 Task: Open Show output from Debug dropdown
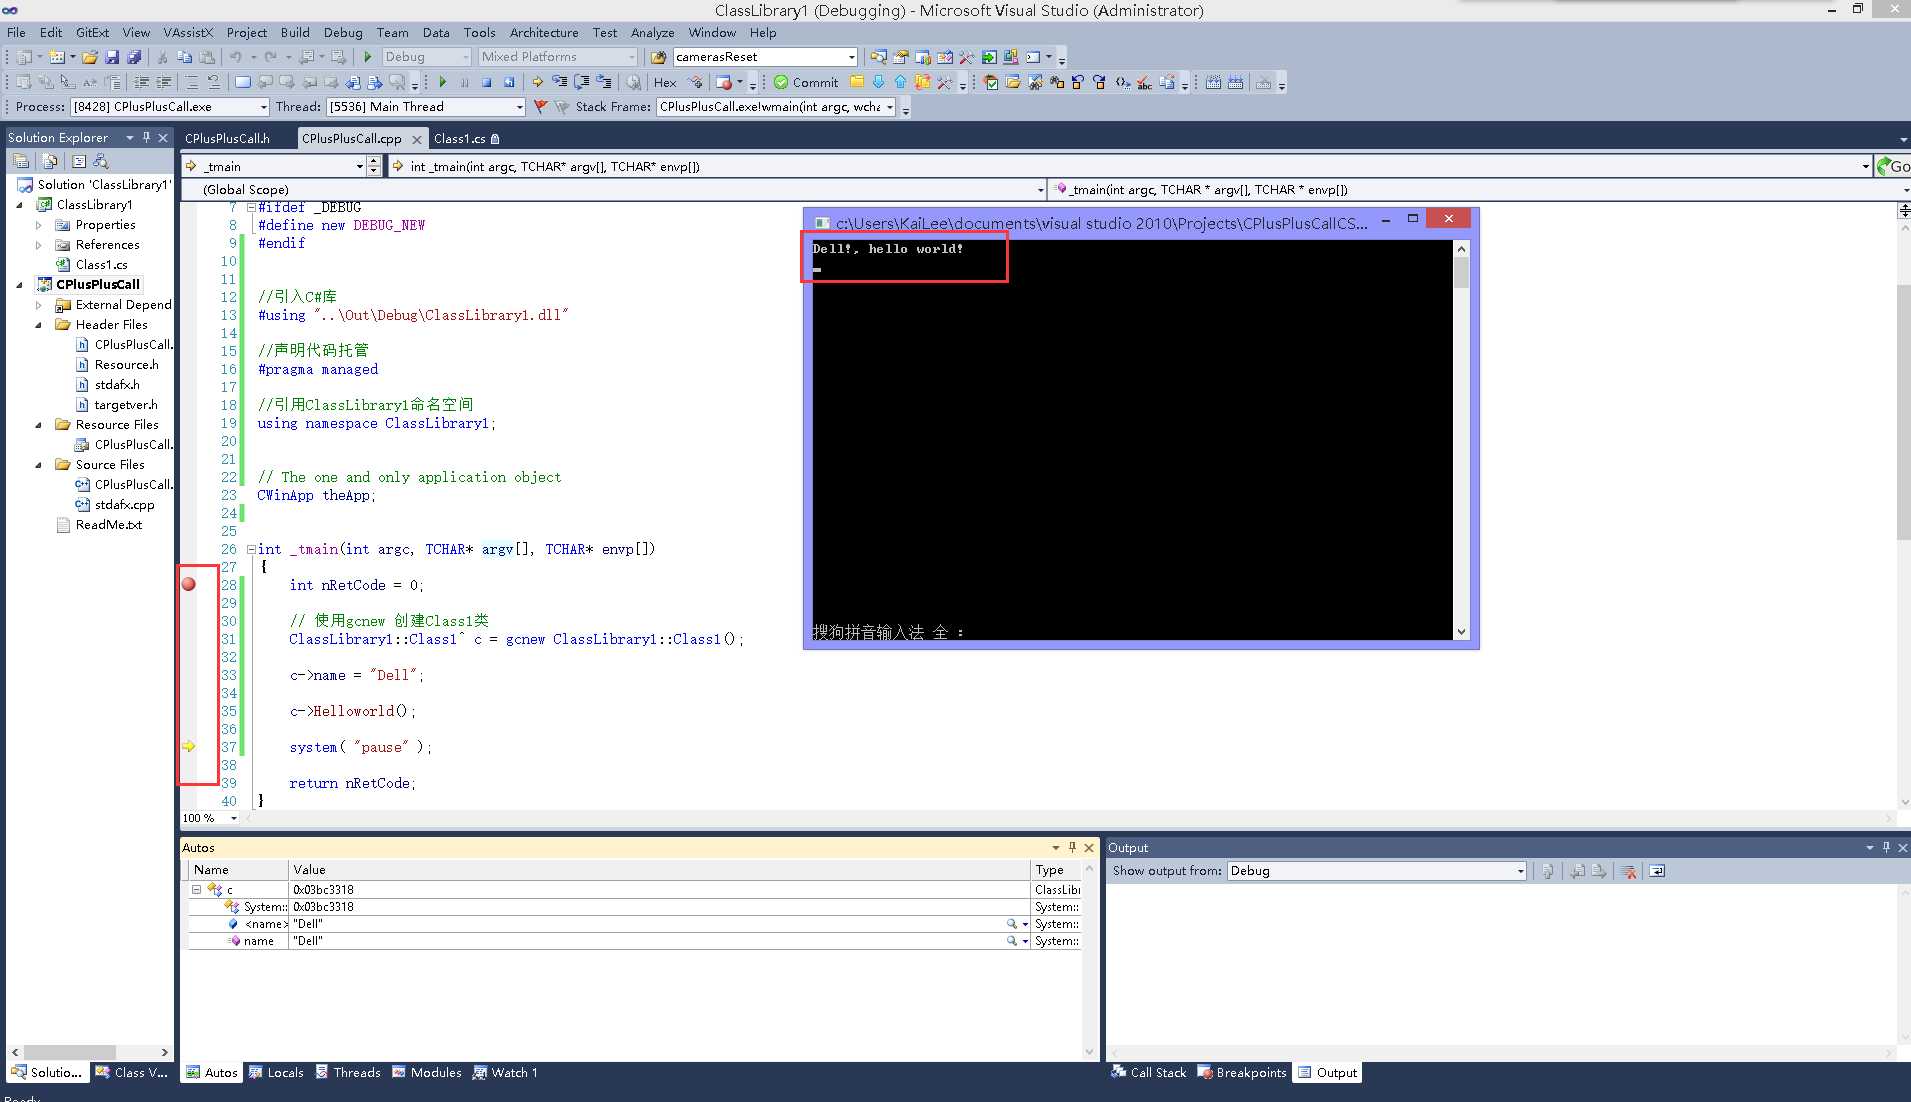point(1376,871)
